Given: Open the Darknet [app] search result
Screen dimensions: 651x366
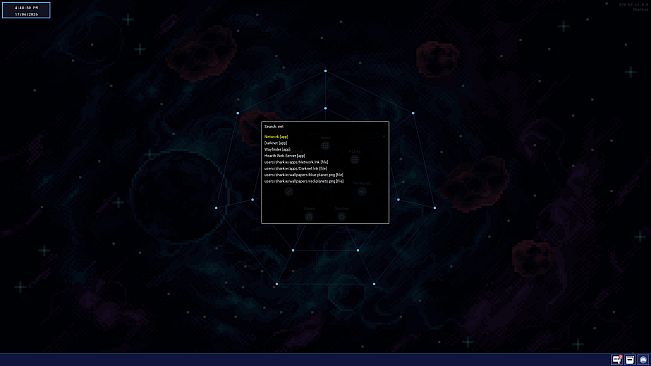Looking at the screenshot, I should click(276, 143).
